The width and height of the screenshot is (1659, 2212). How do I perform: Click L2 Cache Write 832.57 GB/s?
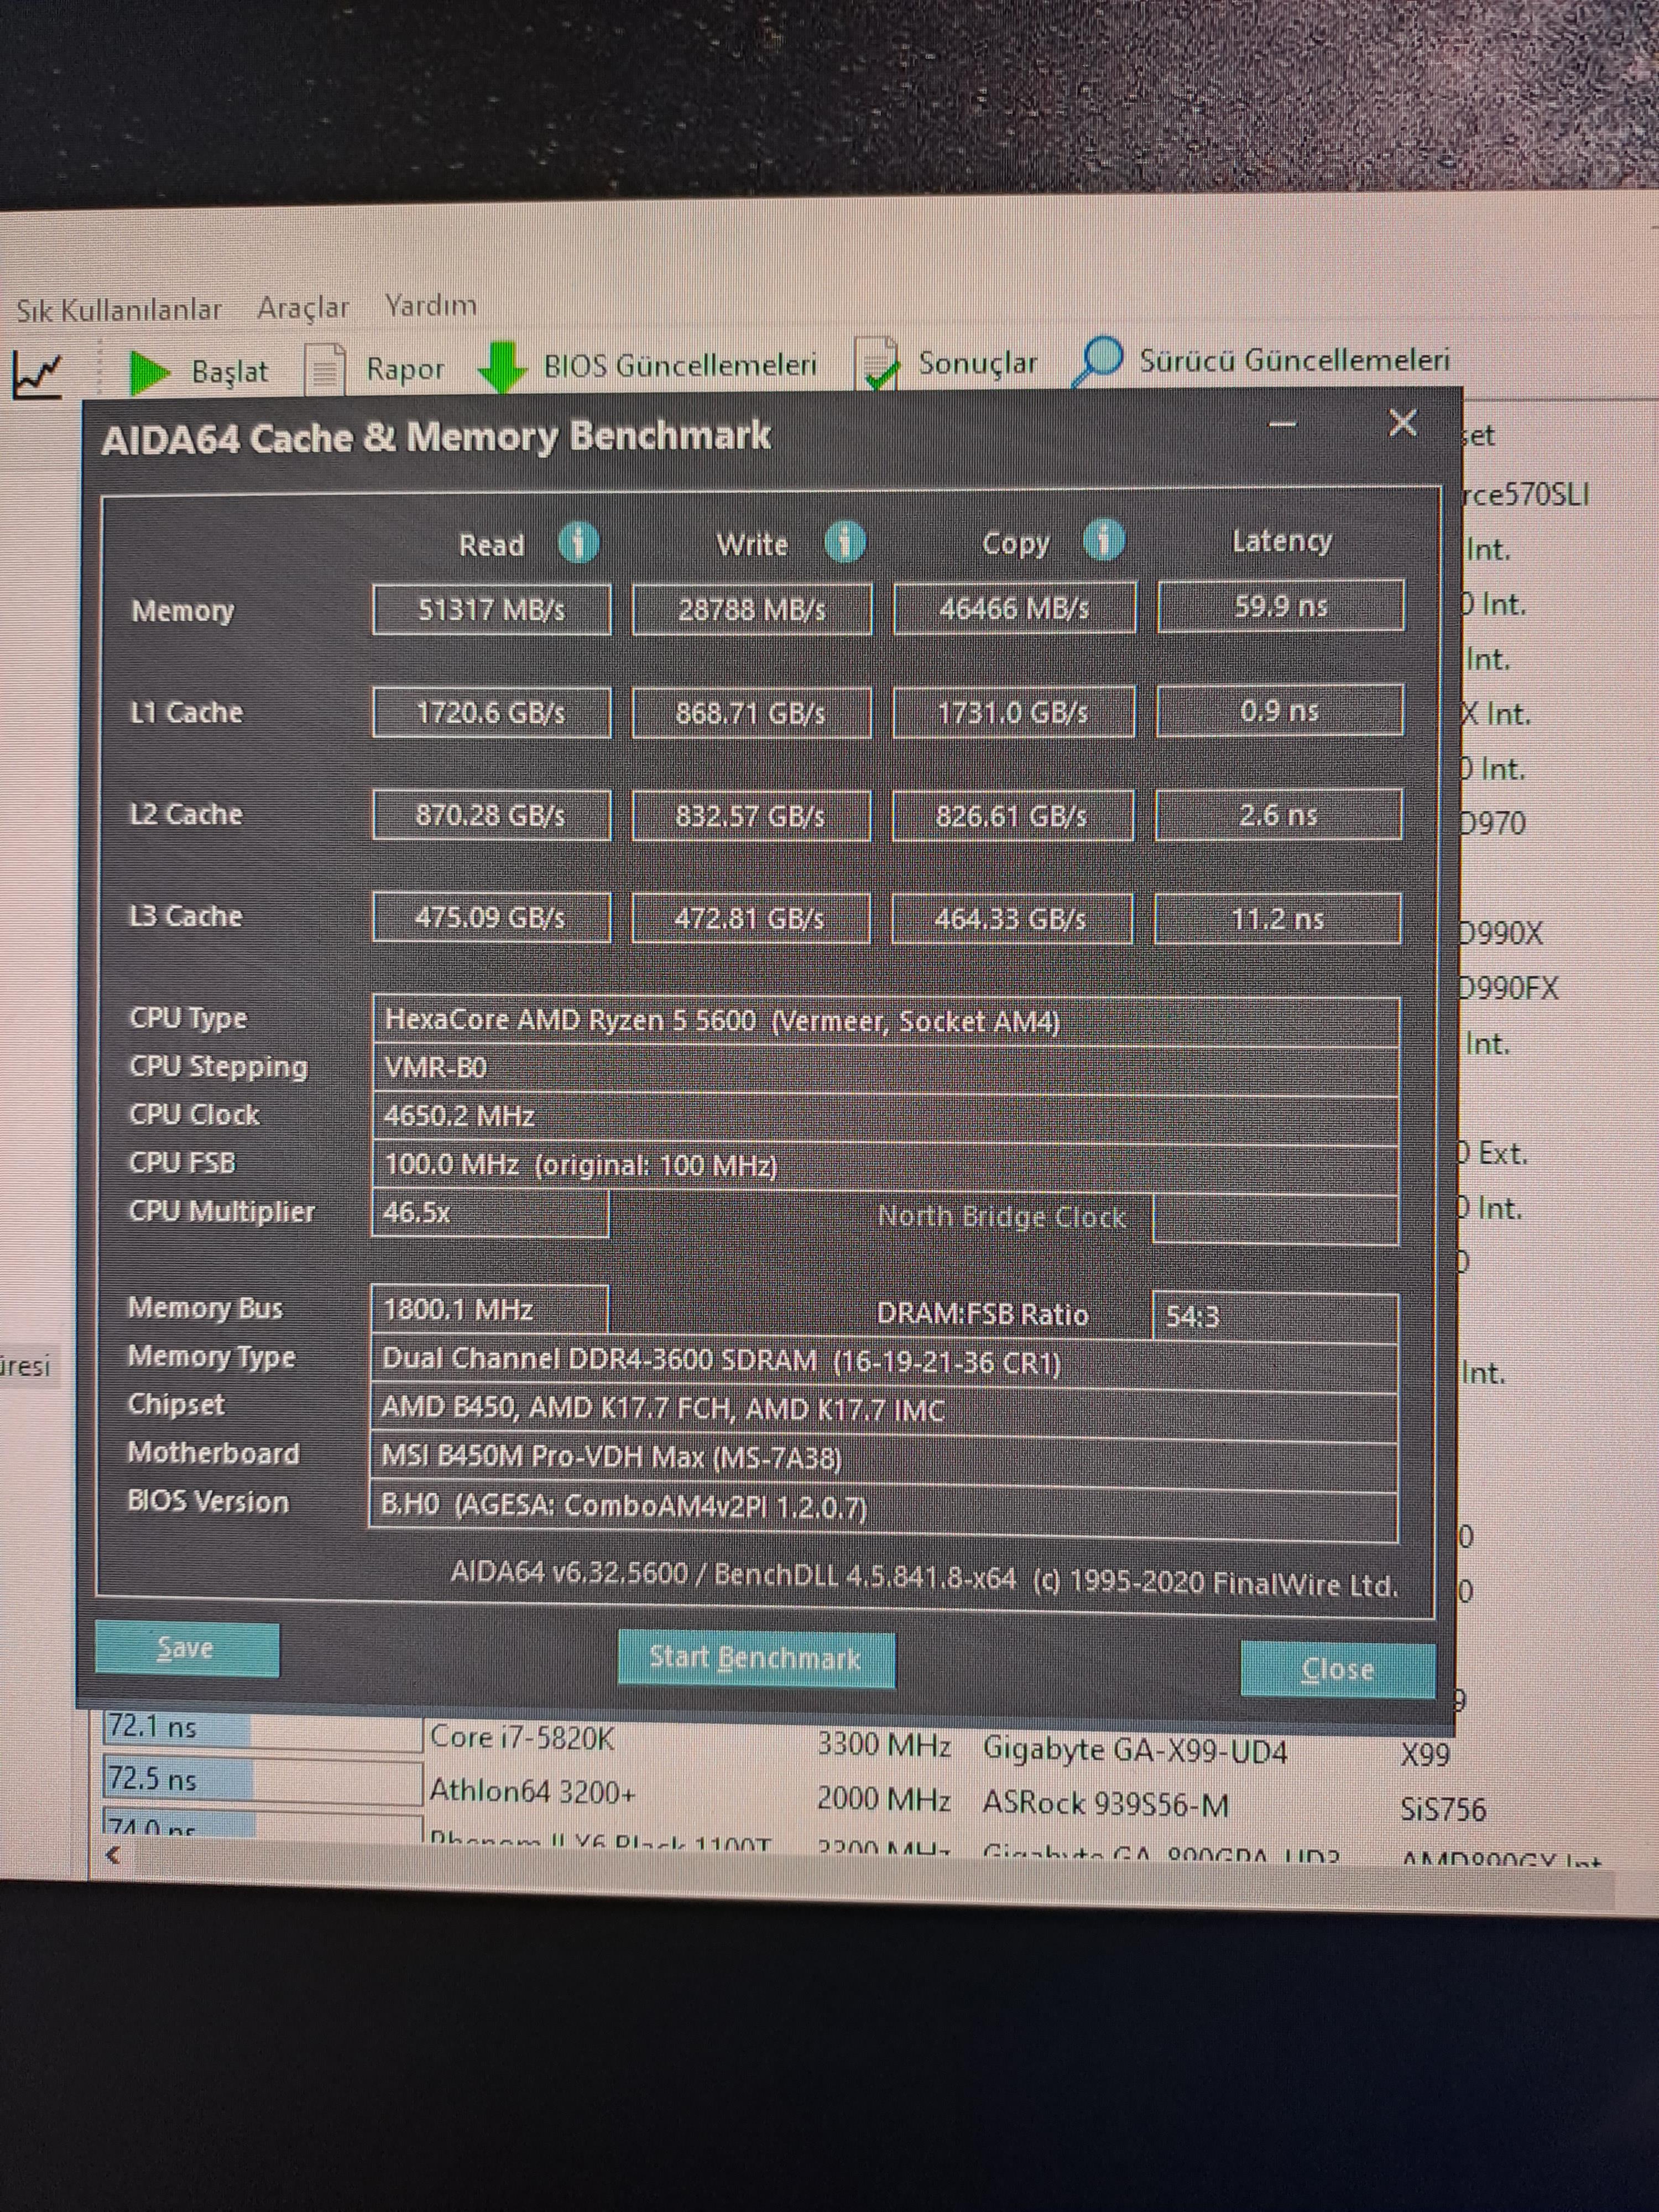pyautogui.click(x=751, y=816)
